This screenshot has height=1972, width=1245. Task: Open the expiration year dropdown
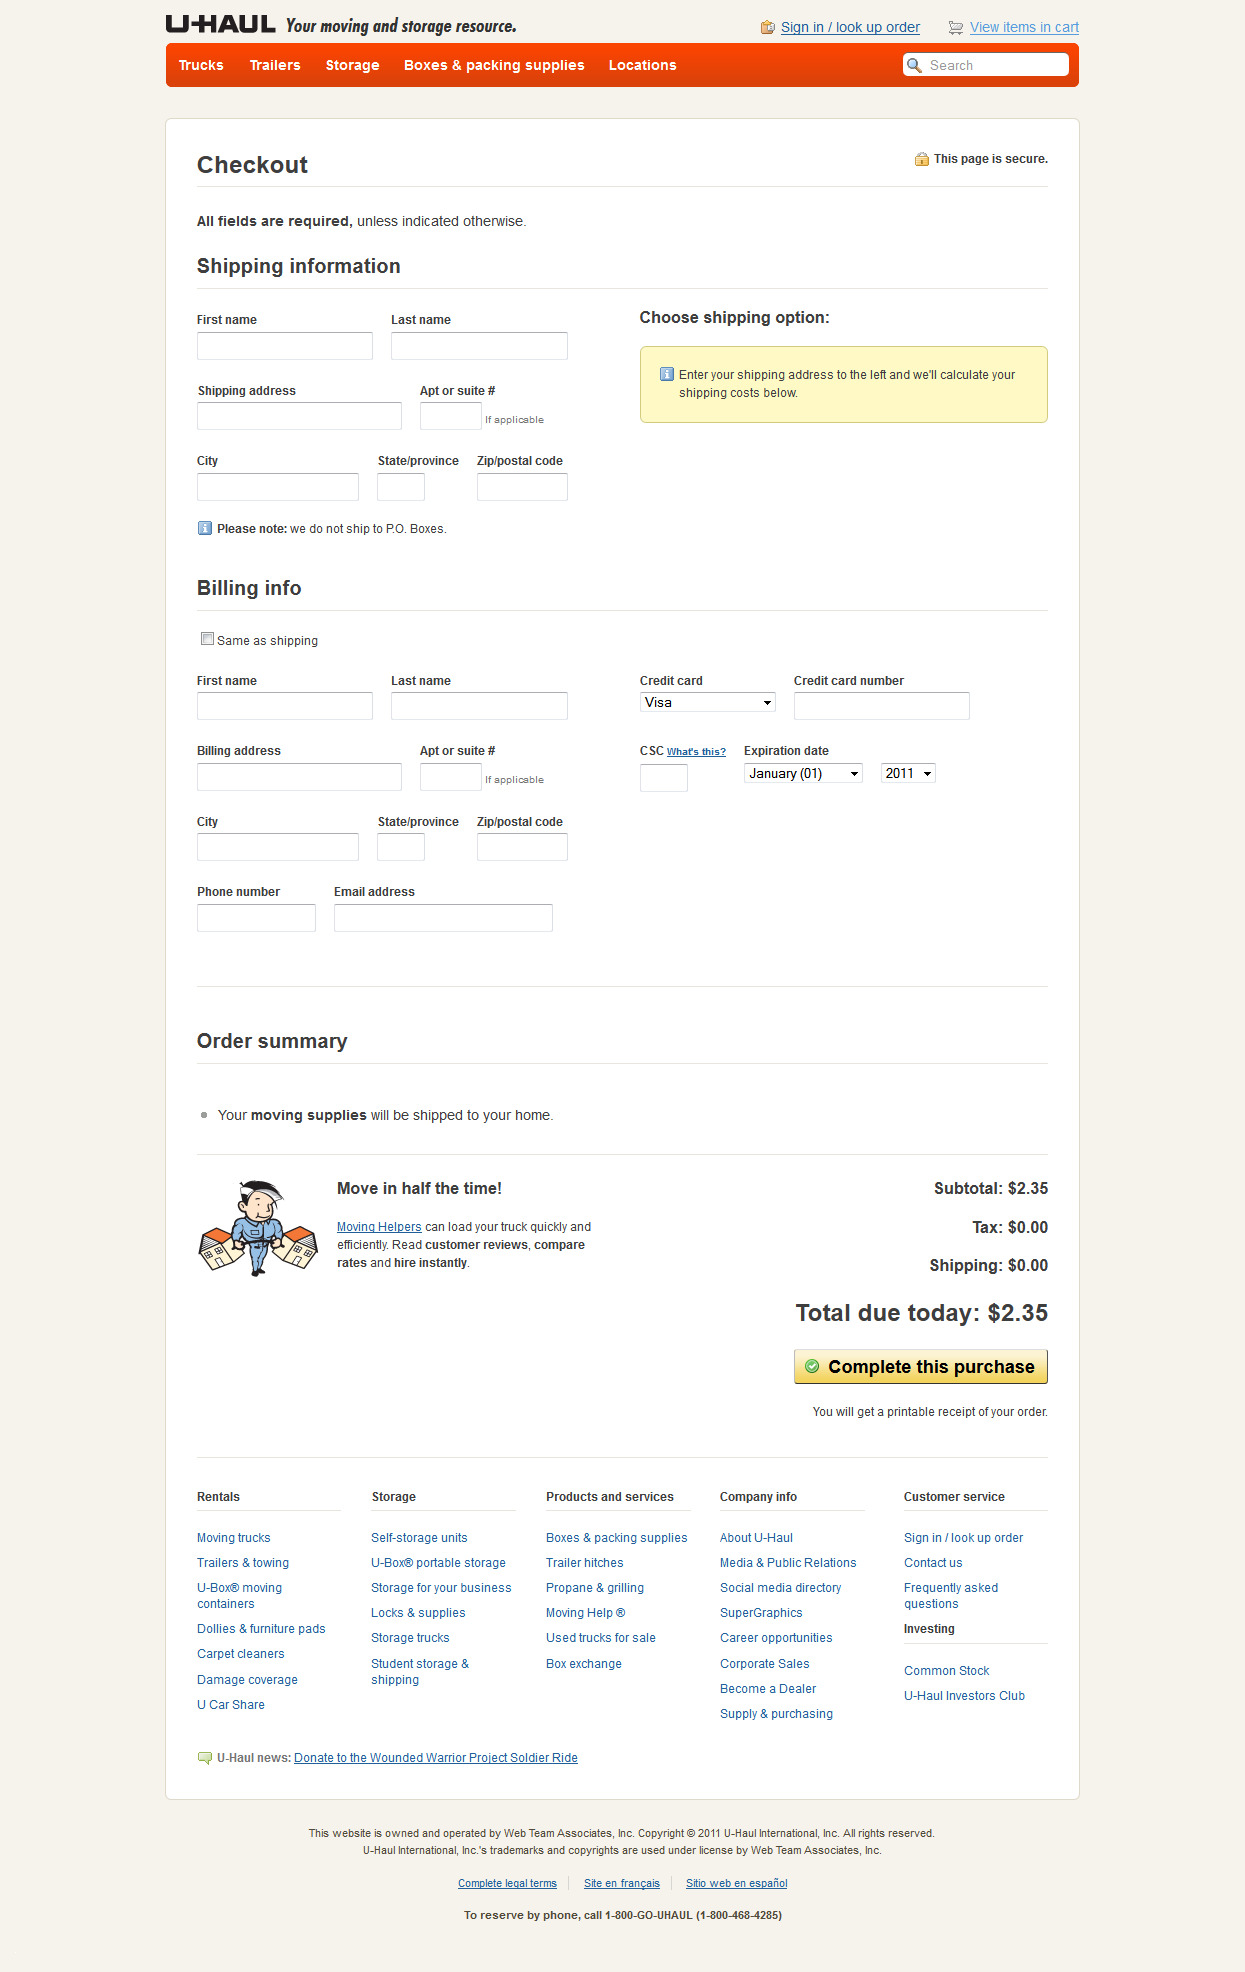click(908, 773)
